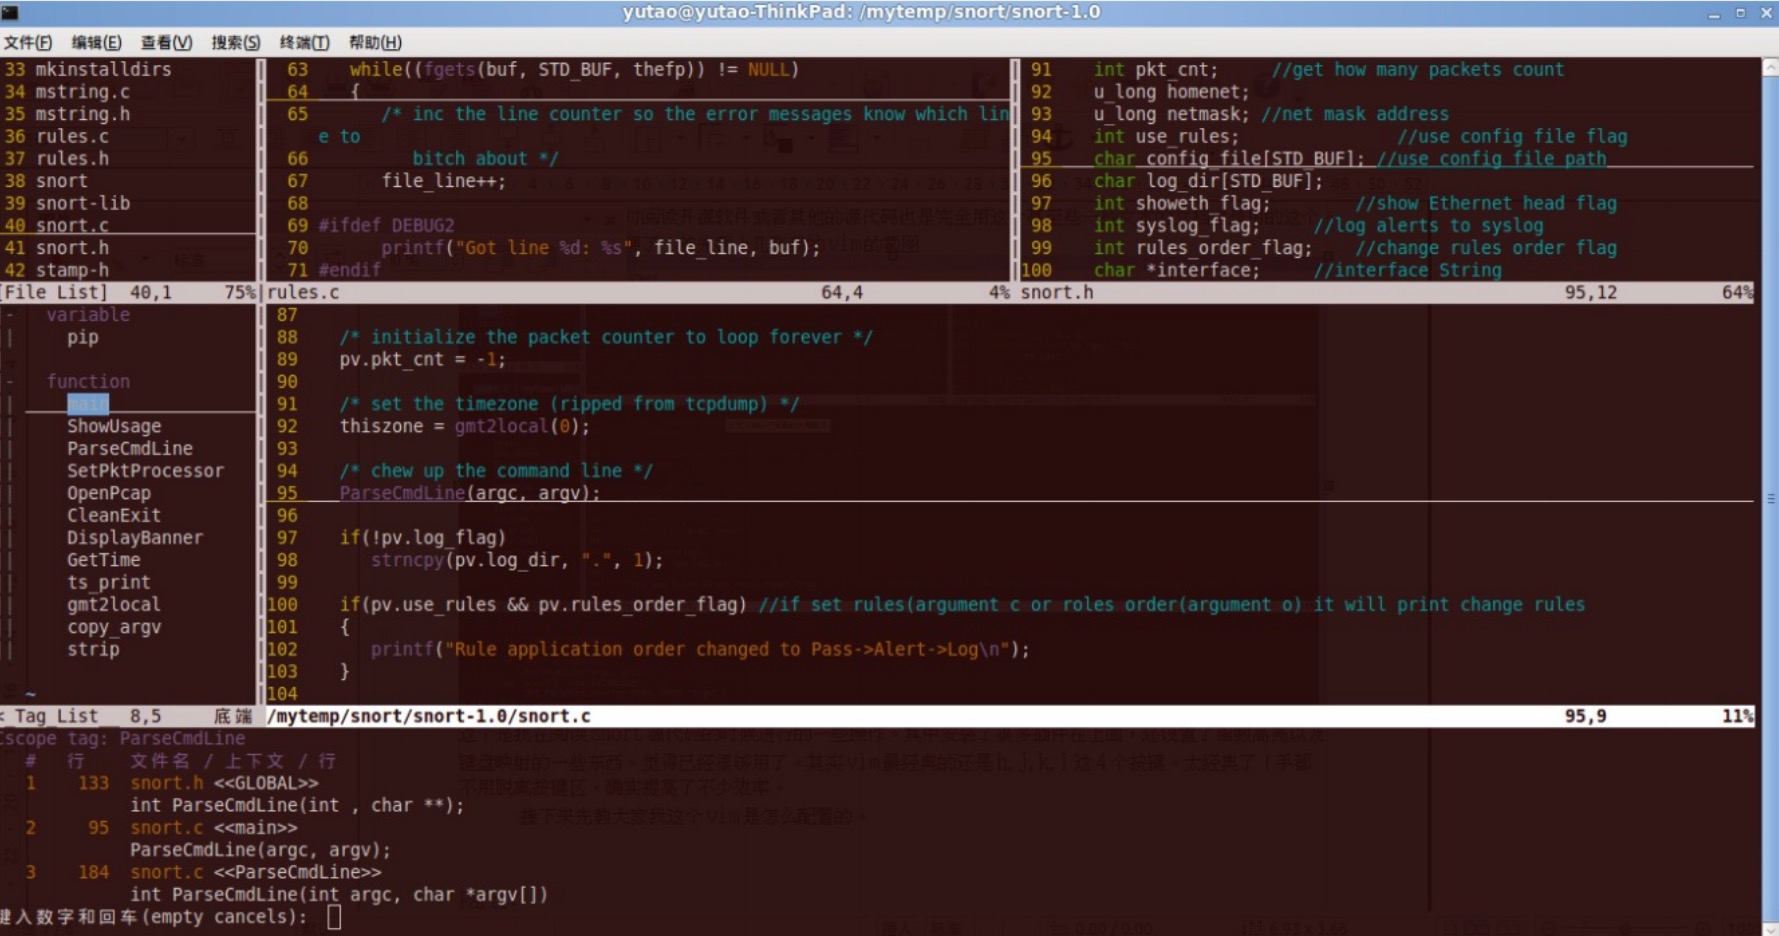Open the 文件(F) menu
The width and height of the screenshot is (1779, 936).
(28, 42)
